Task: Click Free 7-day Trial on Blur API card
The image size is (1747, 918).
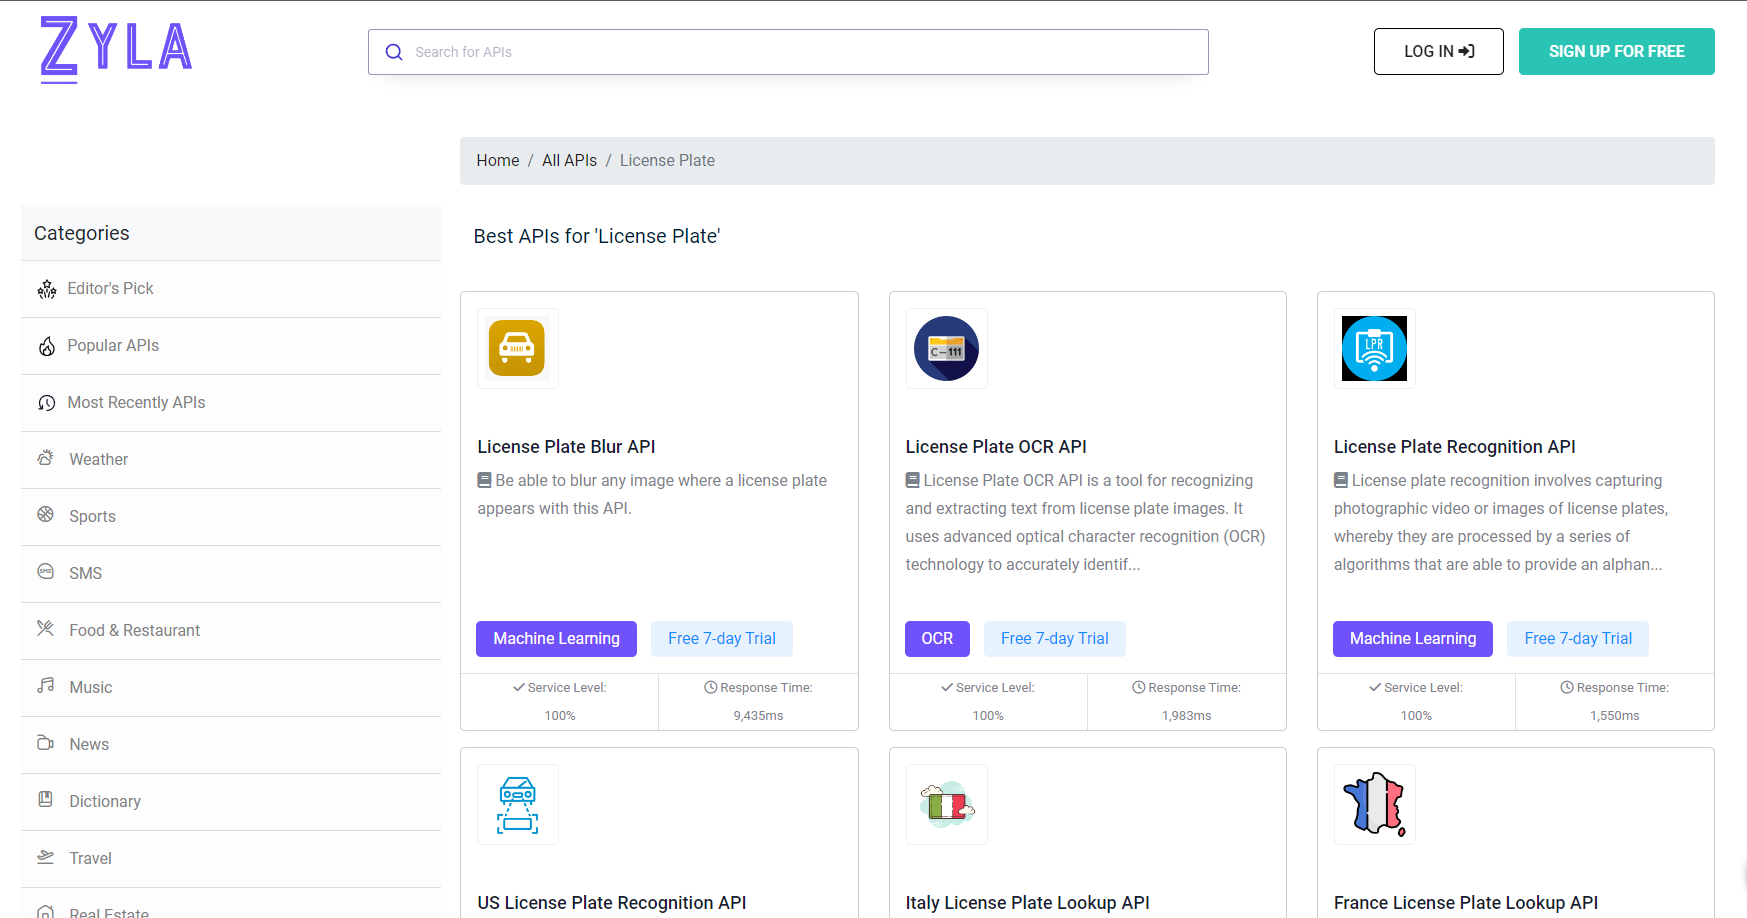Action: coord(722,639)
